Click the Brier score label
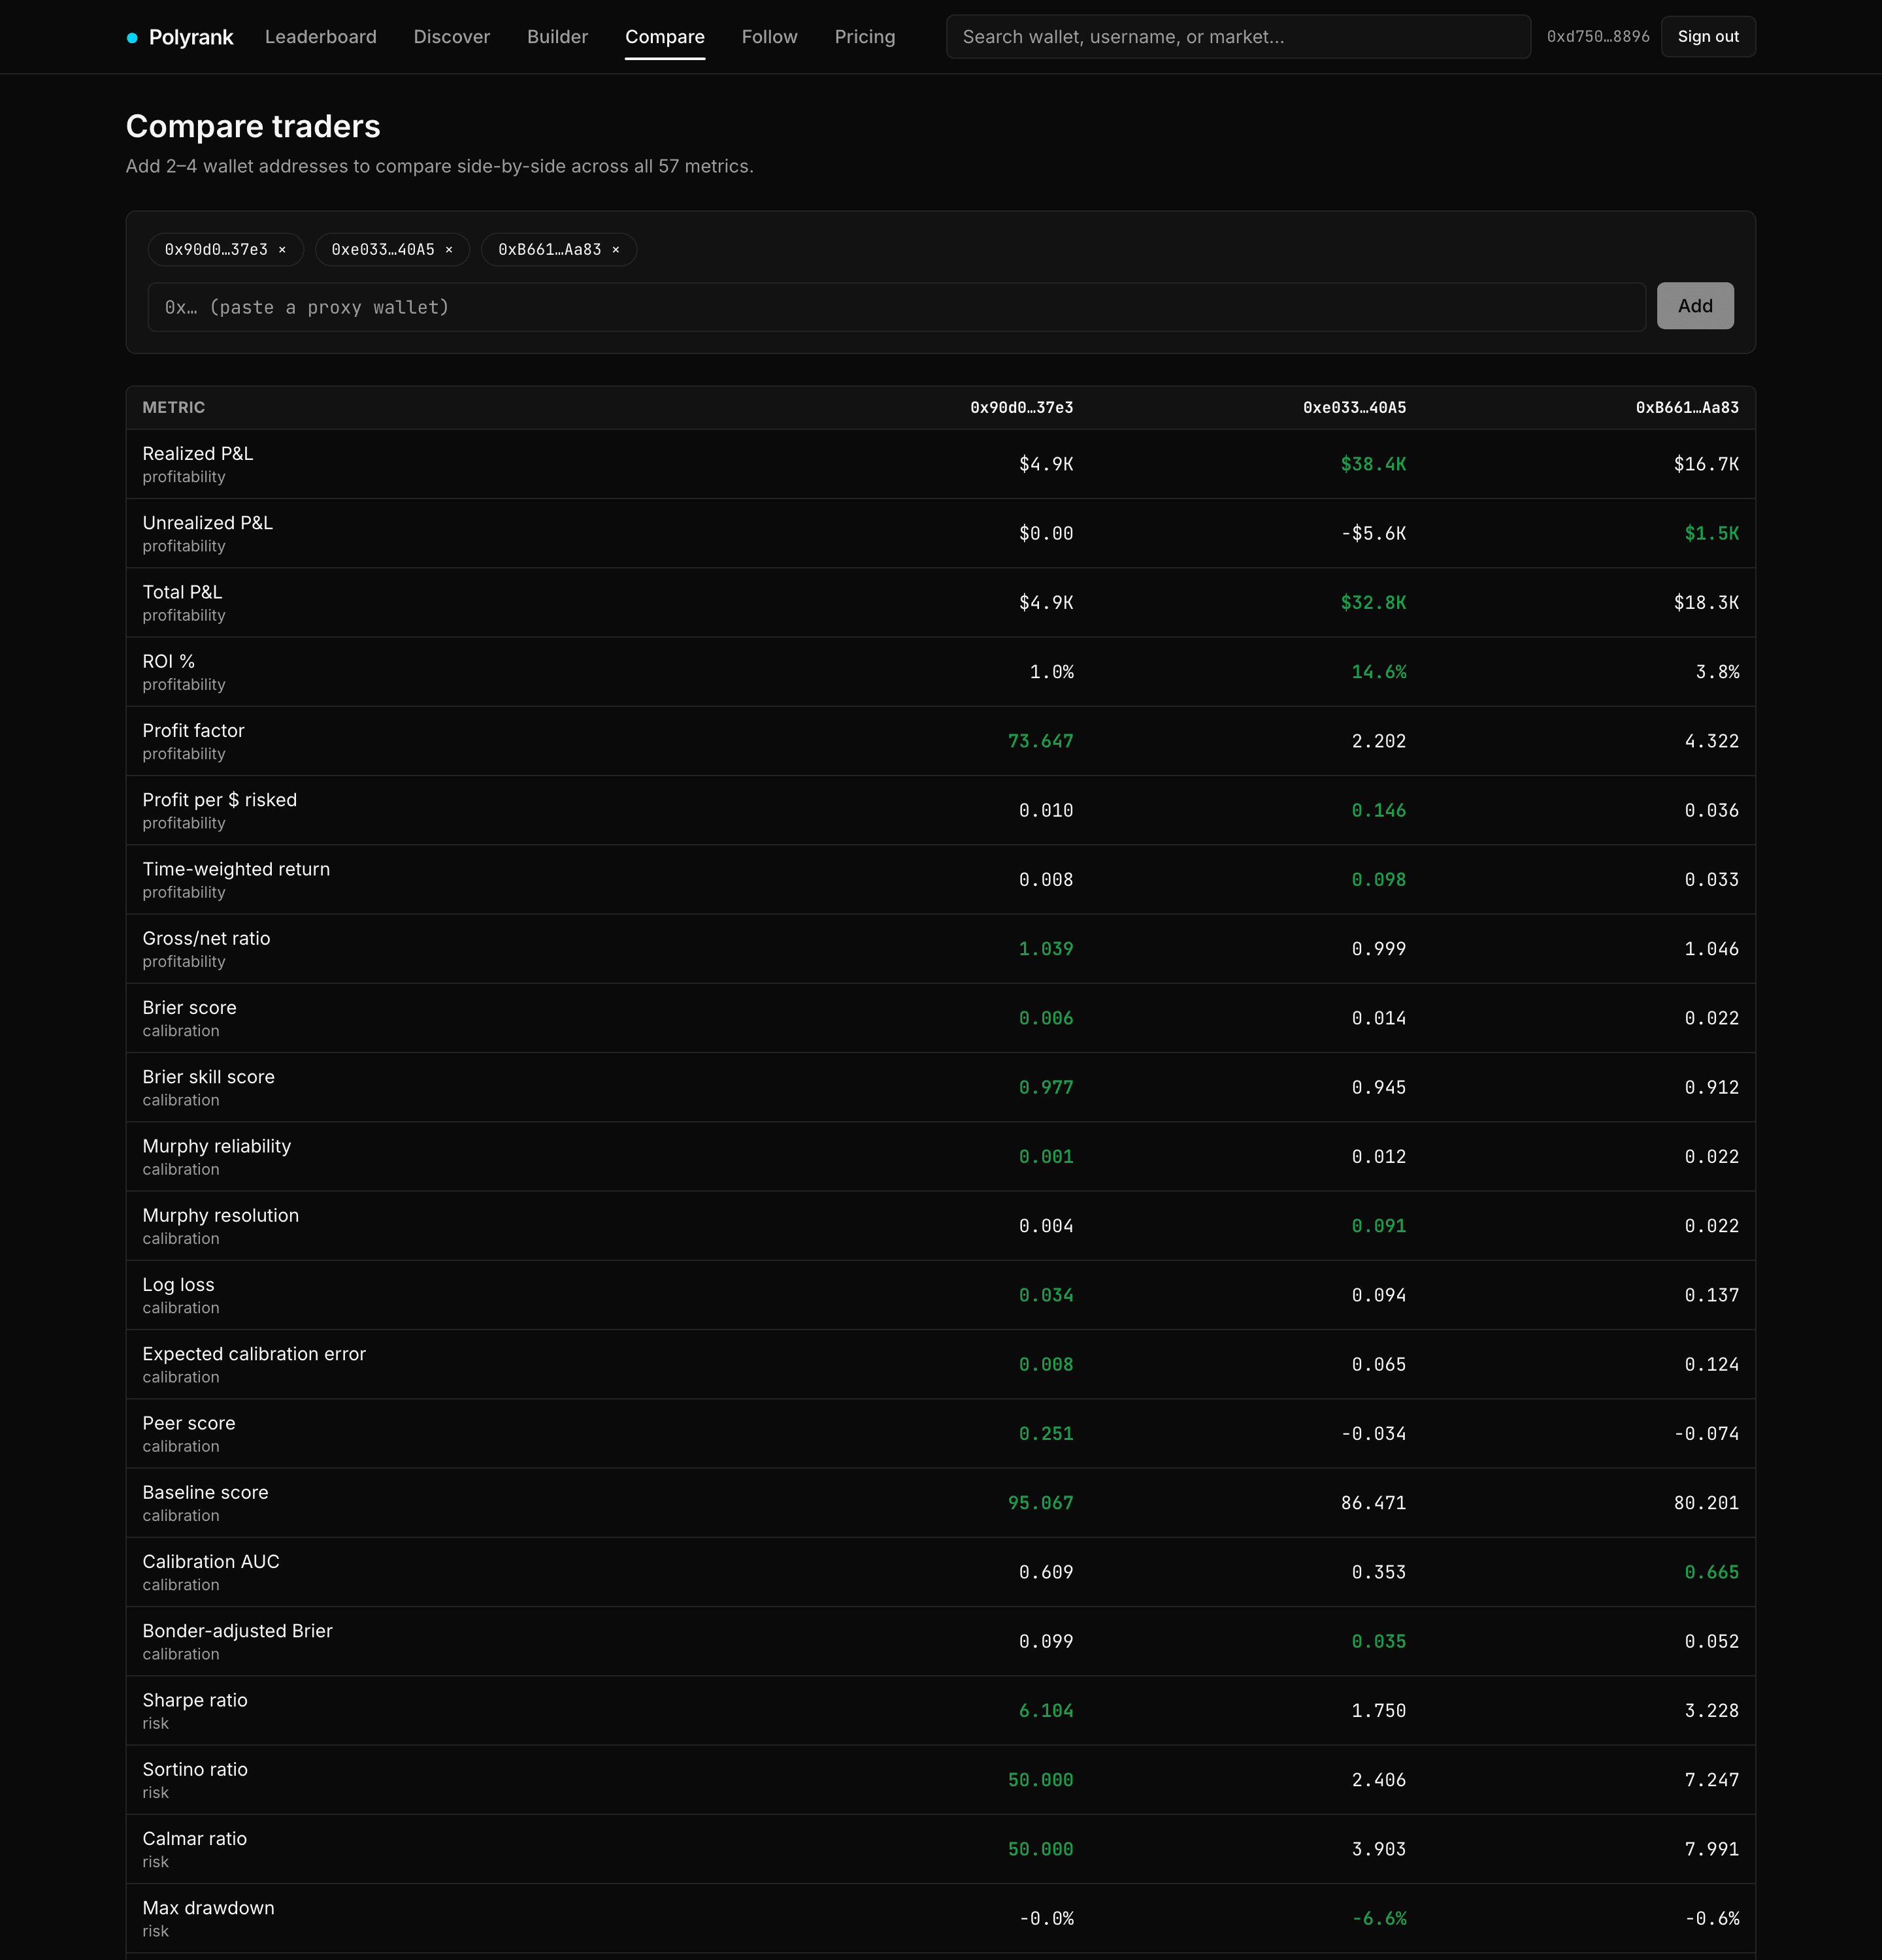The width and height of the screenshot is (1882, 1960). click(189, 1008)
